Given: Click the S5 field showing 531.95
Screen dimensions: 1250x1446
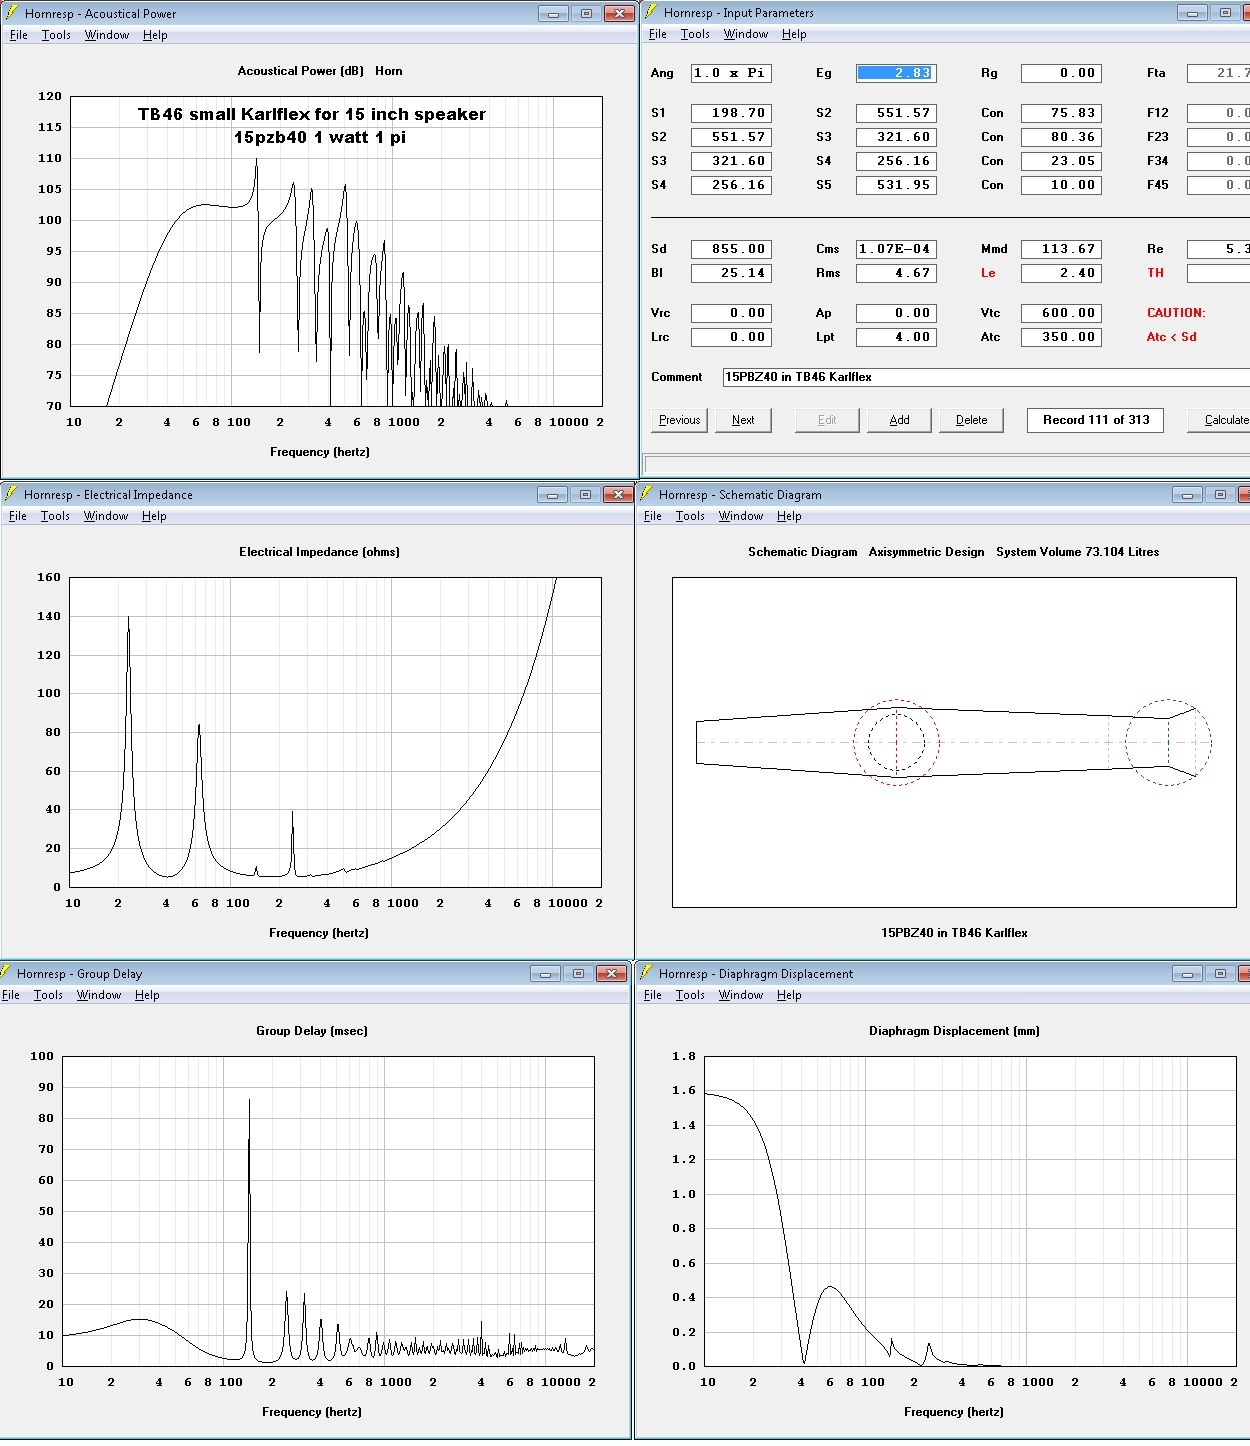Looking at the screenshot, I should pyautogui.click(x=896, y=185).
